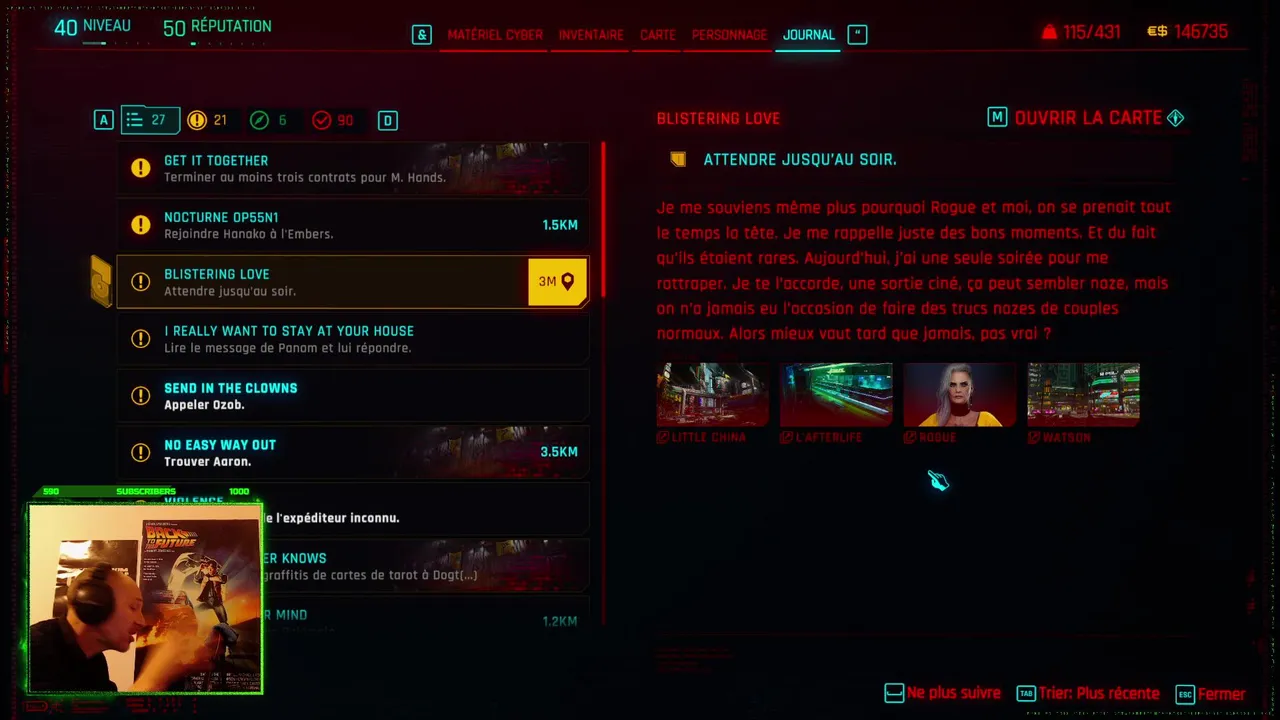Click Ouvrir la carte button
The width and height of the screenshot is (1280, 720).
(x=1088, y=118)
